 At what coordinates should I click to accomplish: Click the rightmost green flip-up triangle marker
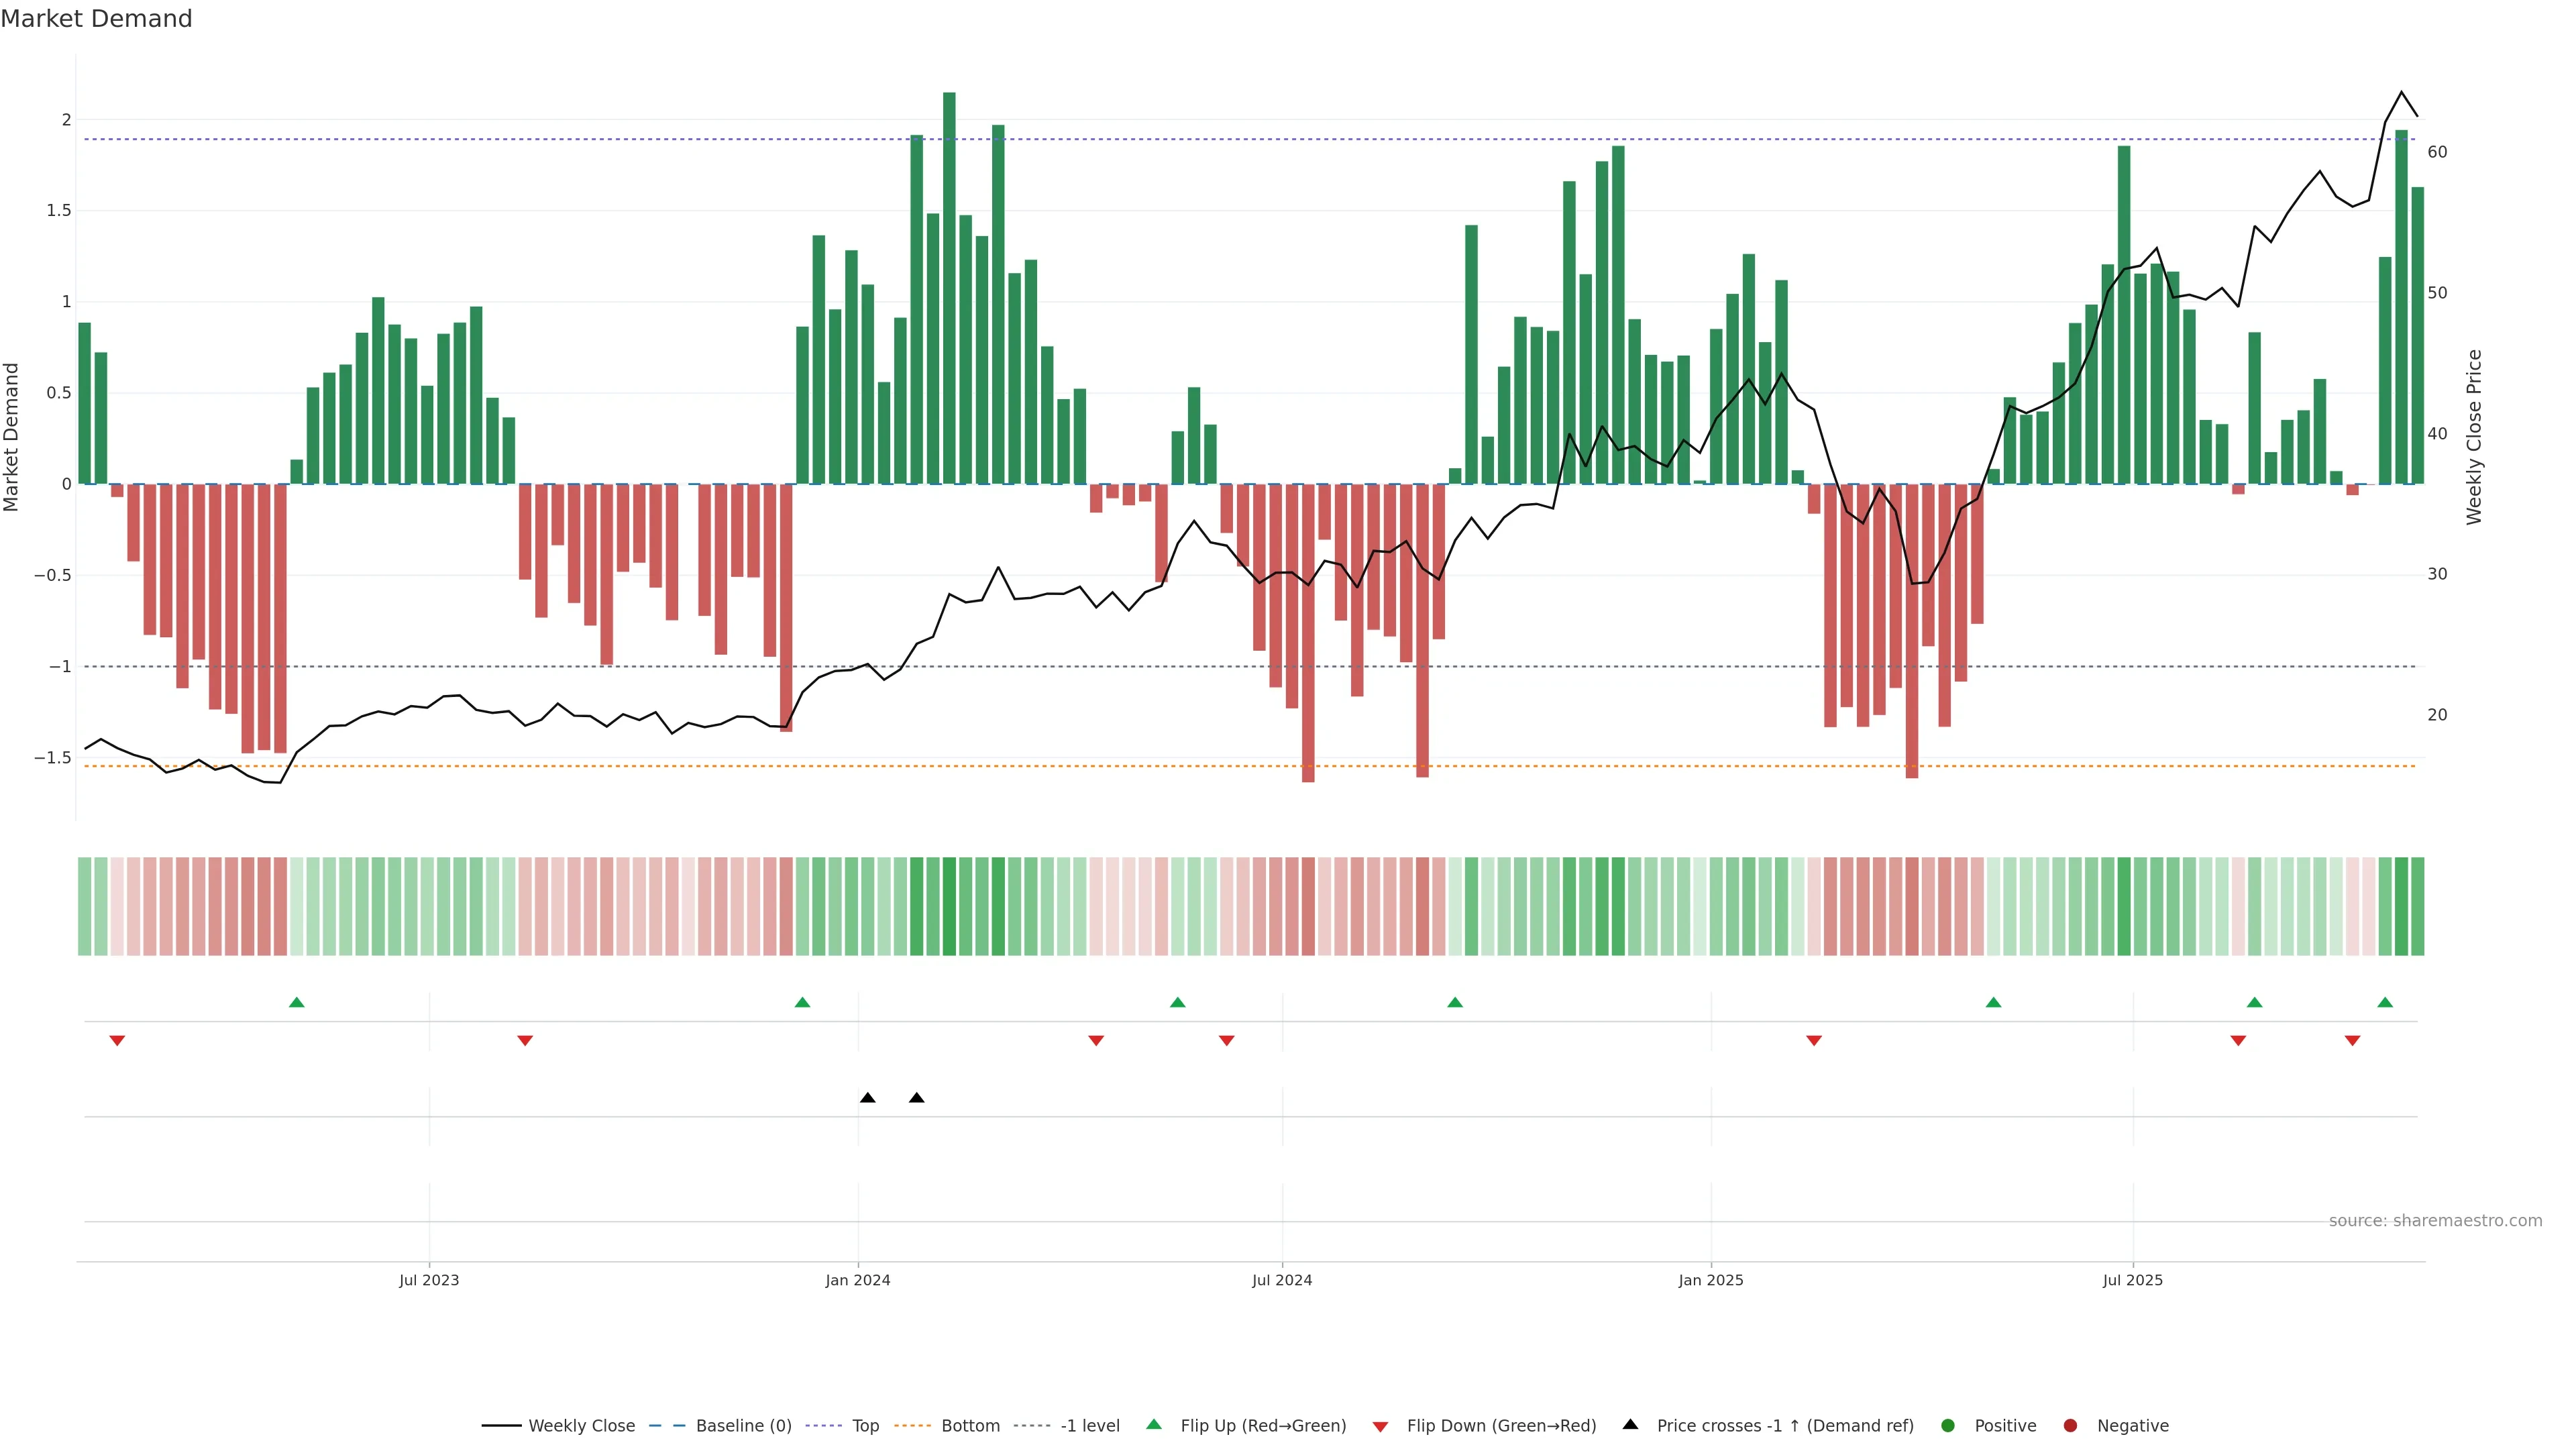point(2385,1002)
